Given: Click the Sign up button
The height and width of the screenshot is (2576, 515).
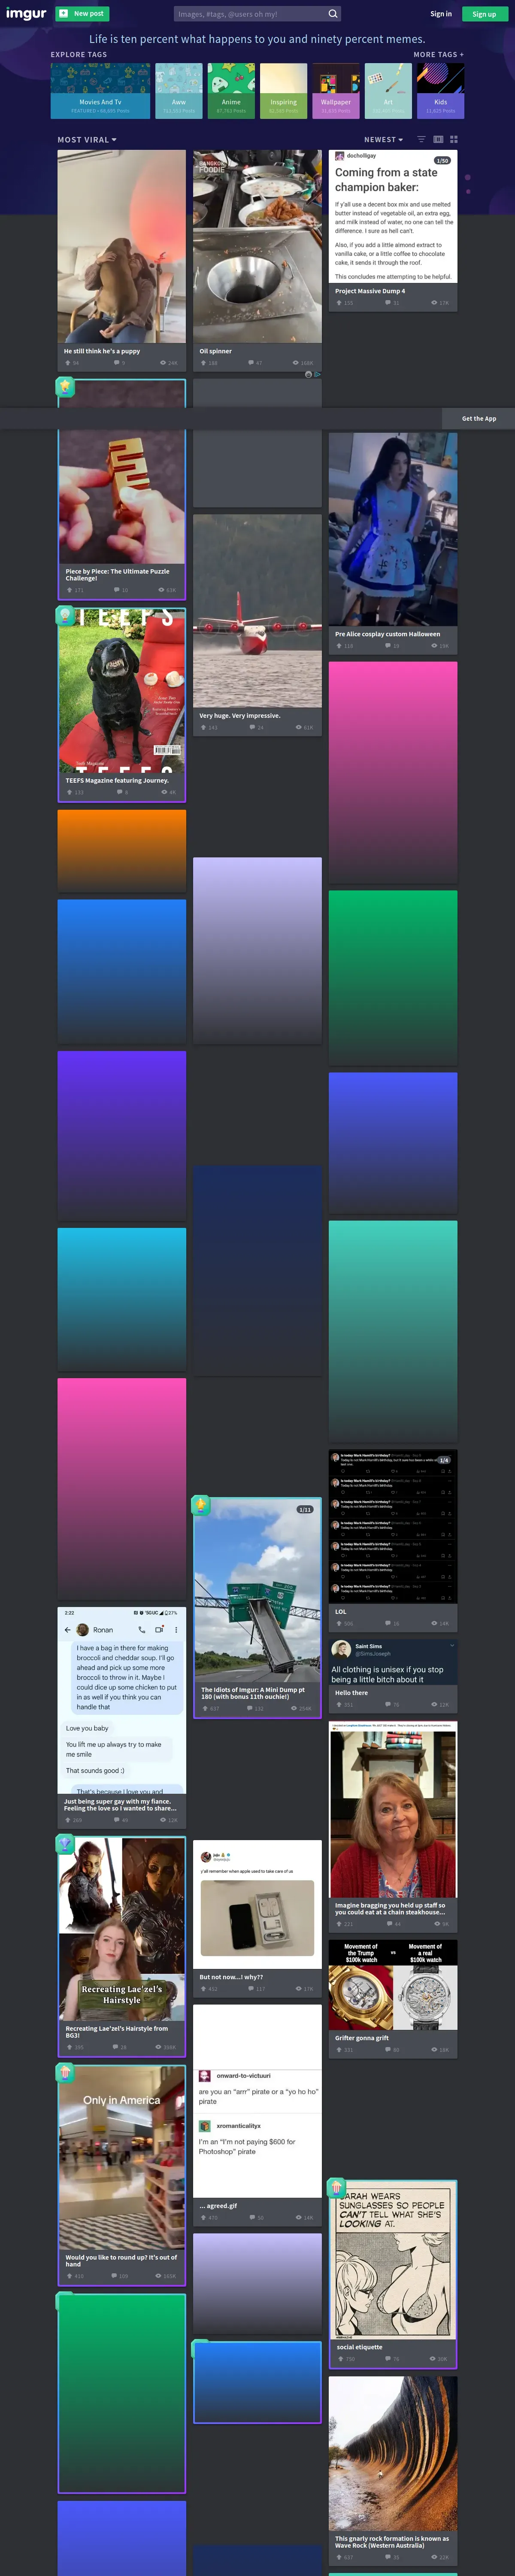Looking at the screenshot, I should tap(484, 14).
